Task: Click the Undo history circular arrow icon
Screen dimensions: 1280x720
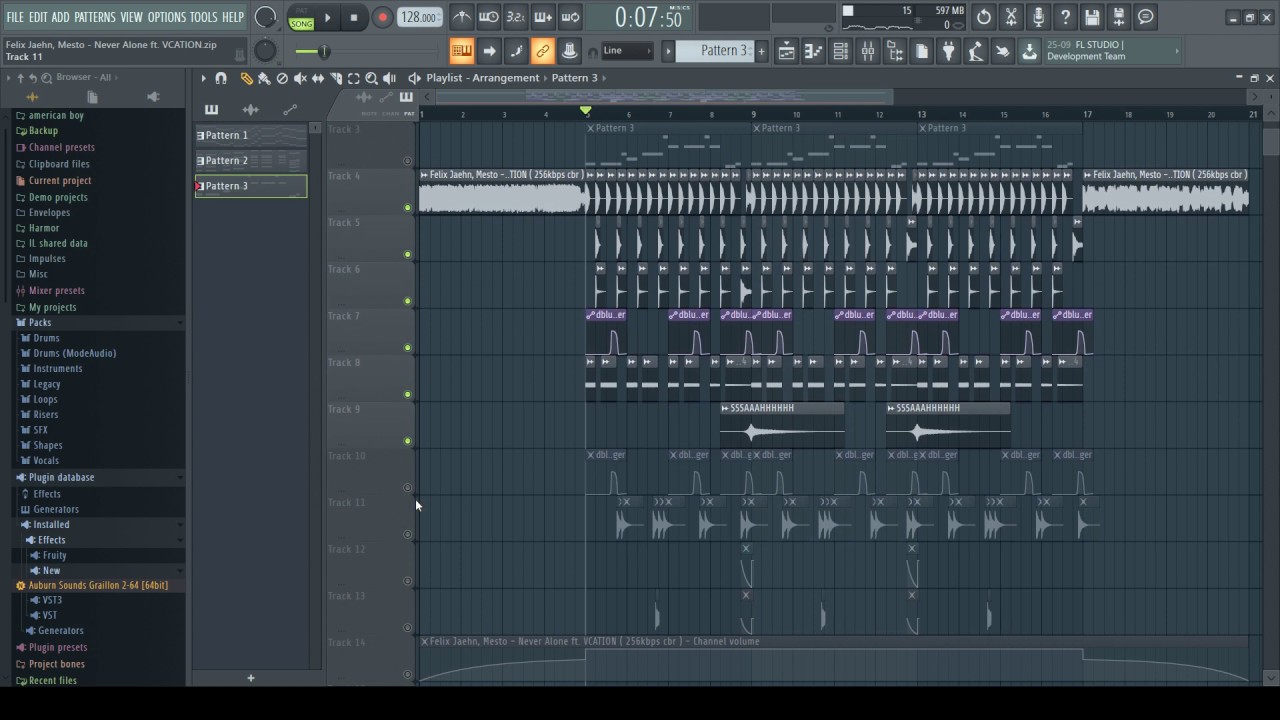Action: [x=984, y=17]
